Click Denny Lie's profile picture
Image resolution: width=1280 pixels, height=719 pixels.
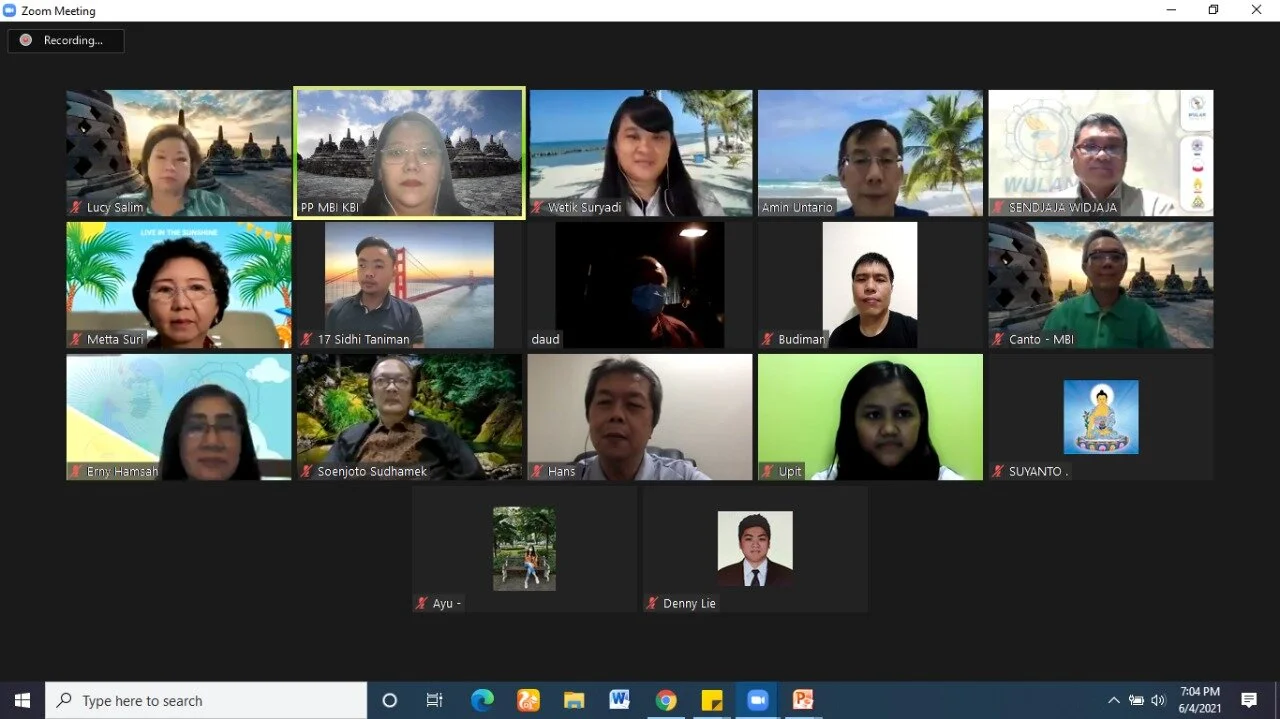coord(755,548)
